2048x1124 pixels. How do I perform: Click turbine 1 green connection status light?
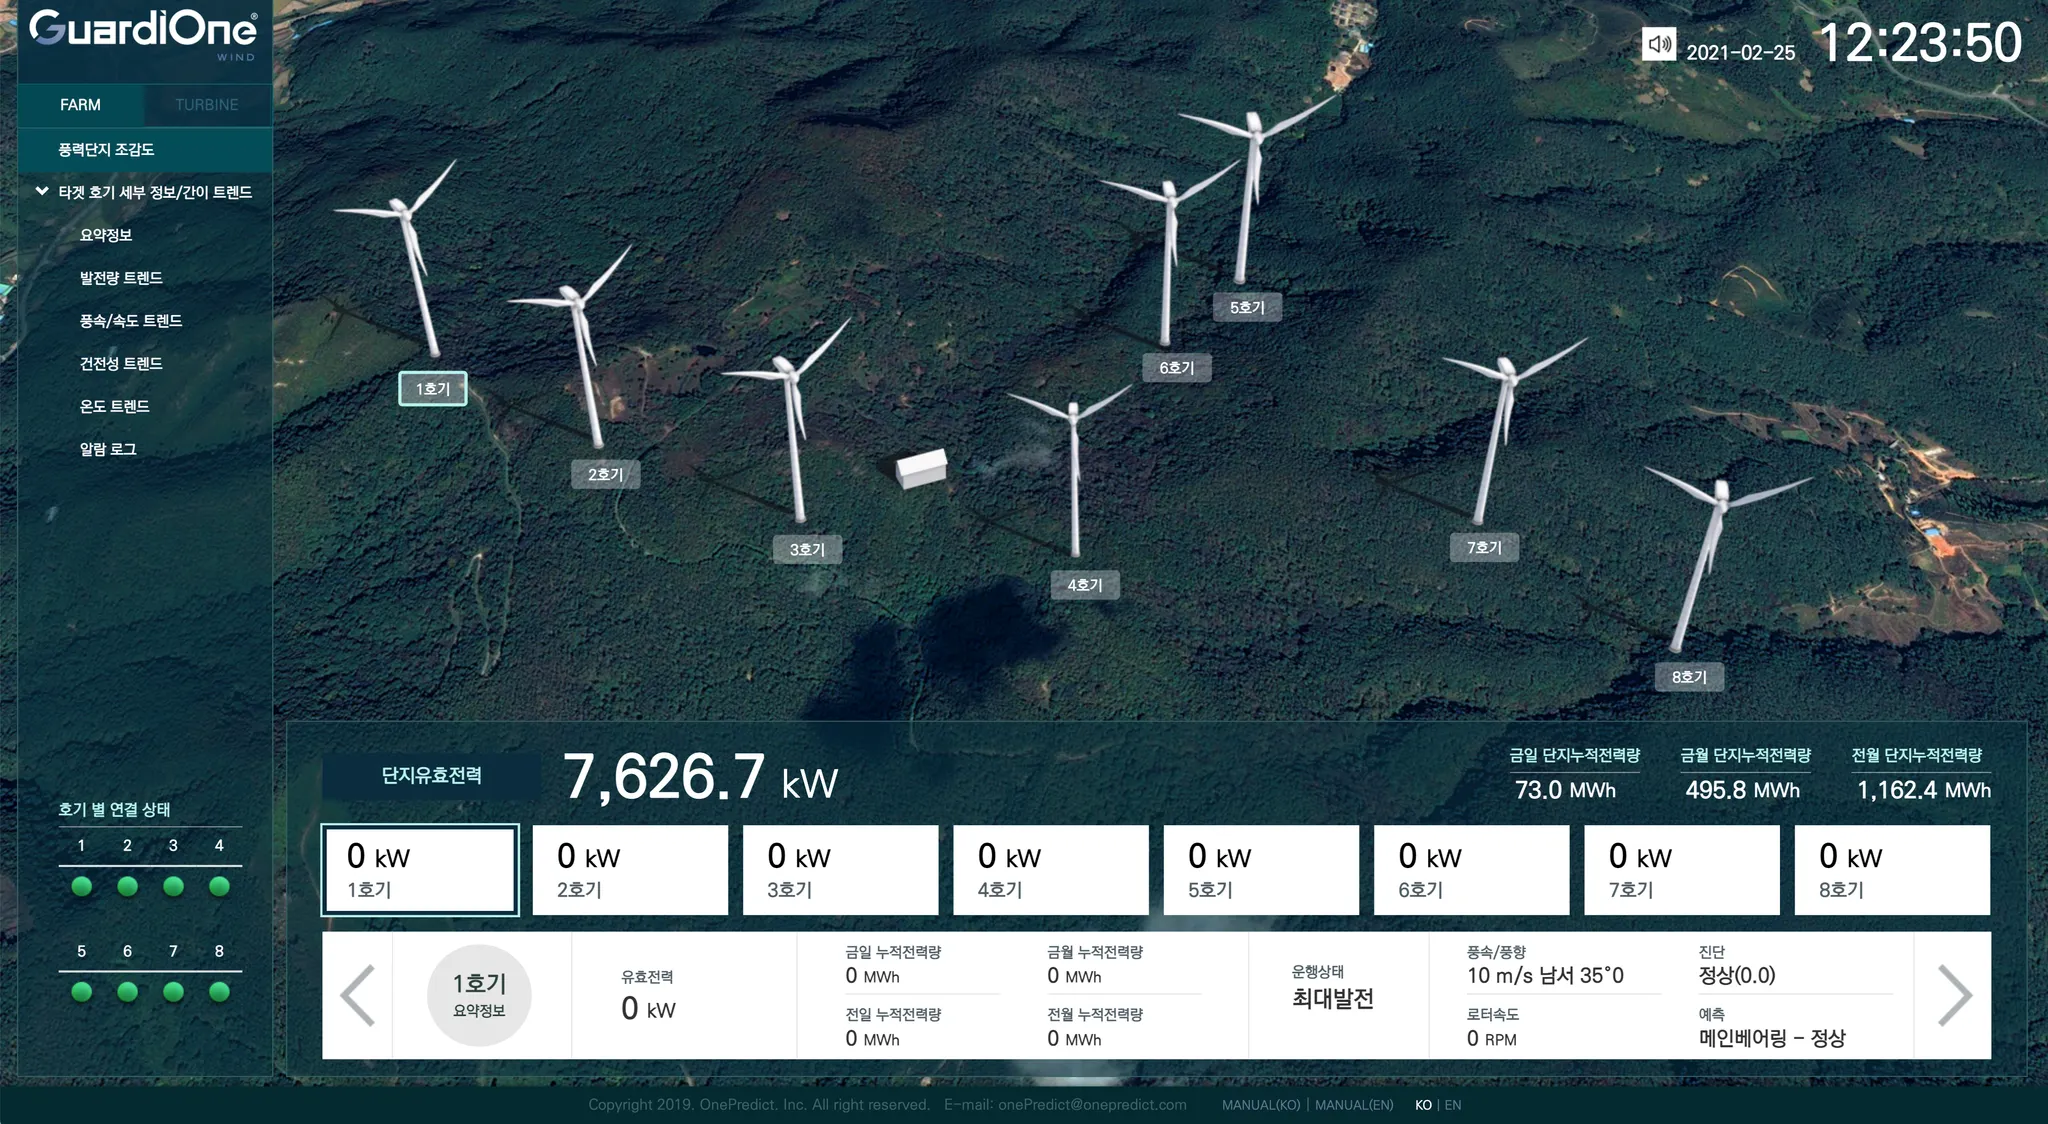tap(82, 886)
